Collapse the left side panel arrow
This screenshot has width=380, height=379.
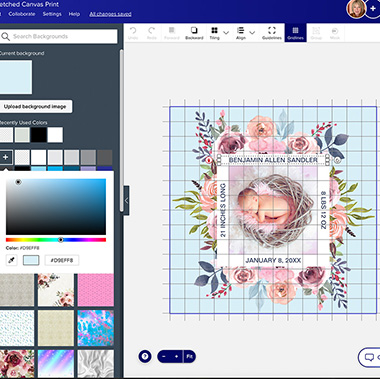[x=126, y=200]
